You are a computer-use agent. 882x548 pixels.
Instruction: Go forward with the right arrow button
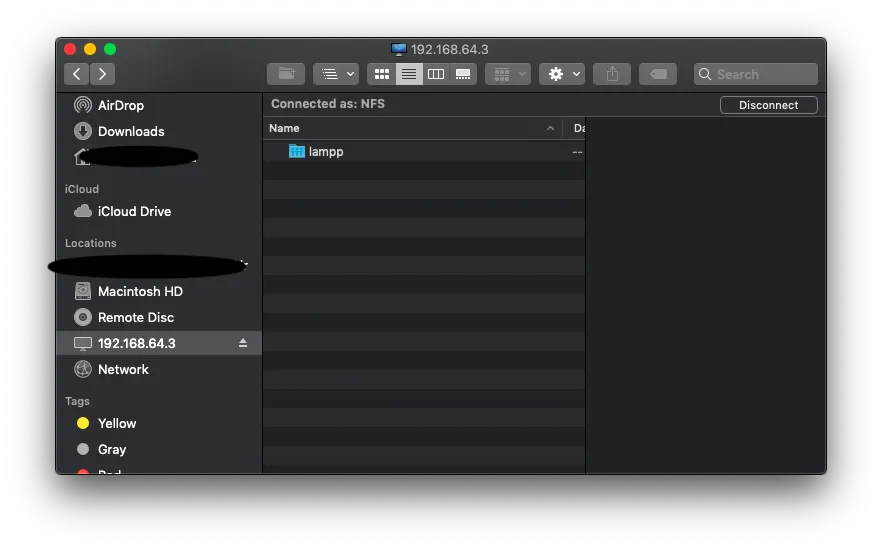coord(102,74)
